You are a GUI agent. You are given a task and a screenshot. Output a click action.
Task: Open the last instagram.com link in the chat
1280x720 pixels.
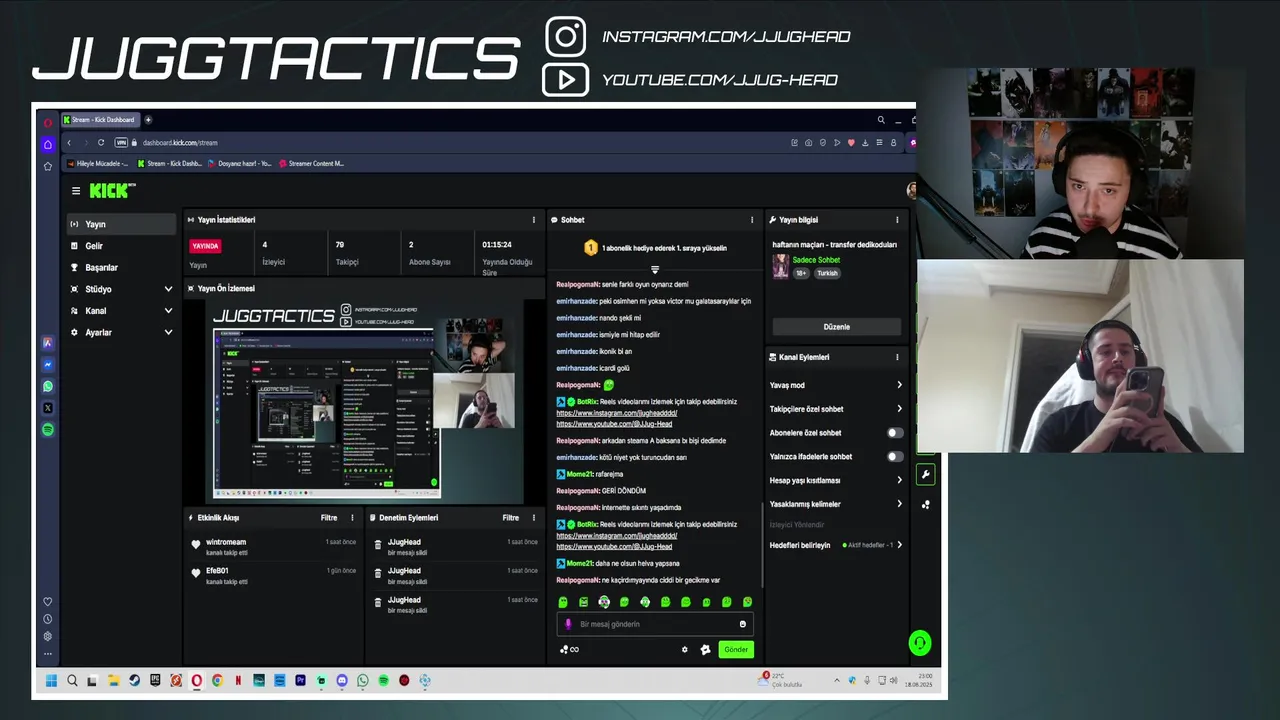click(617, 536)
